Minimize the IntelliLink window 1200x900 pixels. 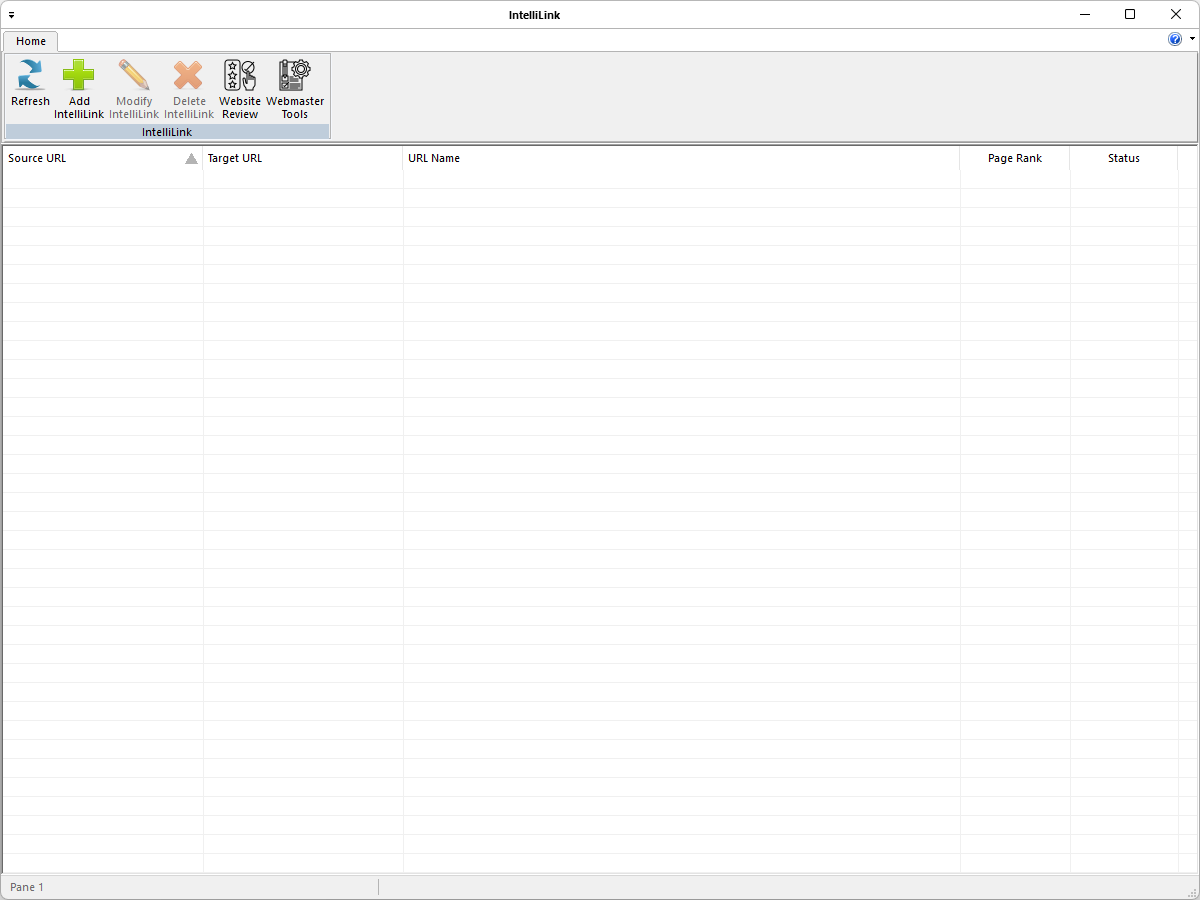(x=1084, y=14)
